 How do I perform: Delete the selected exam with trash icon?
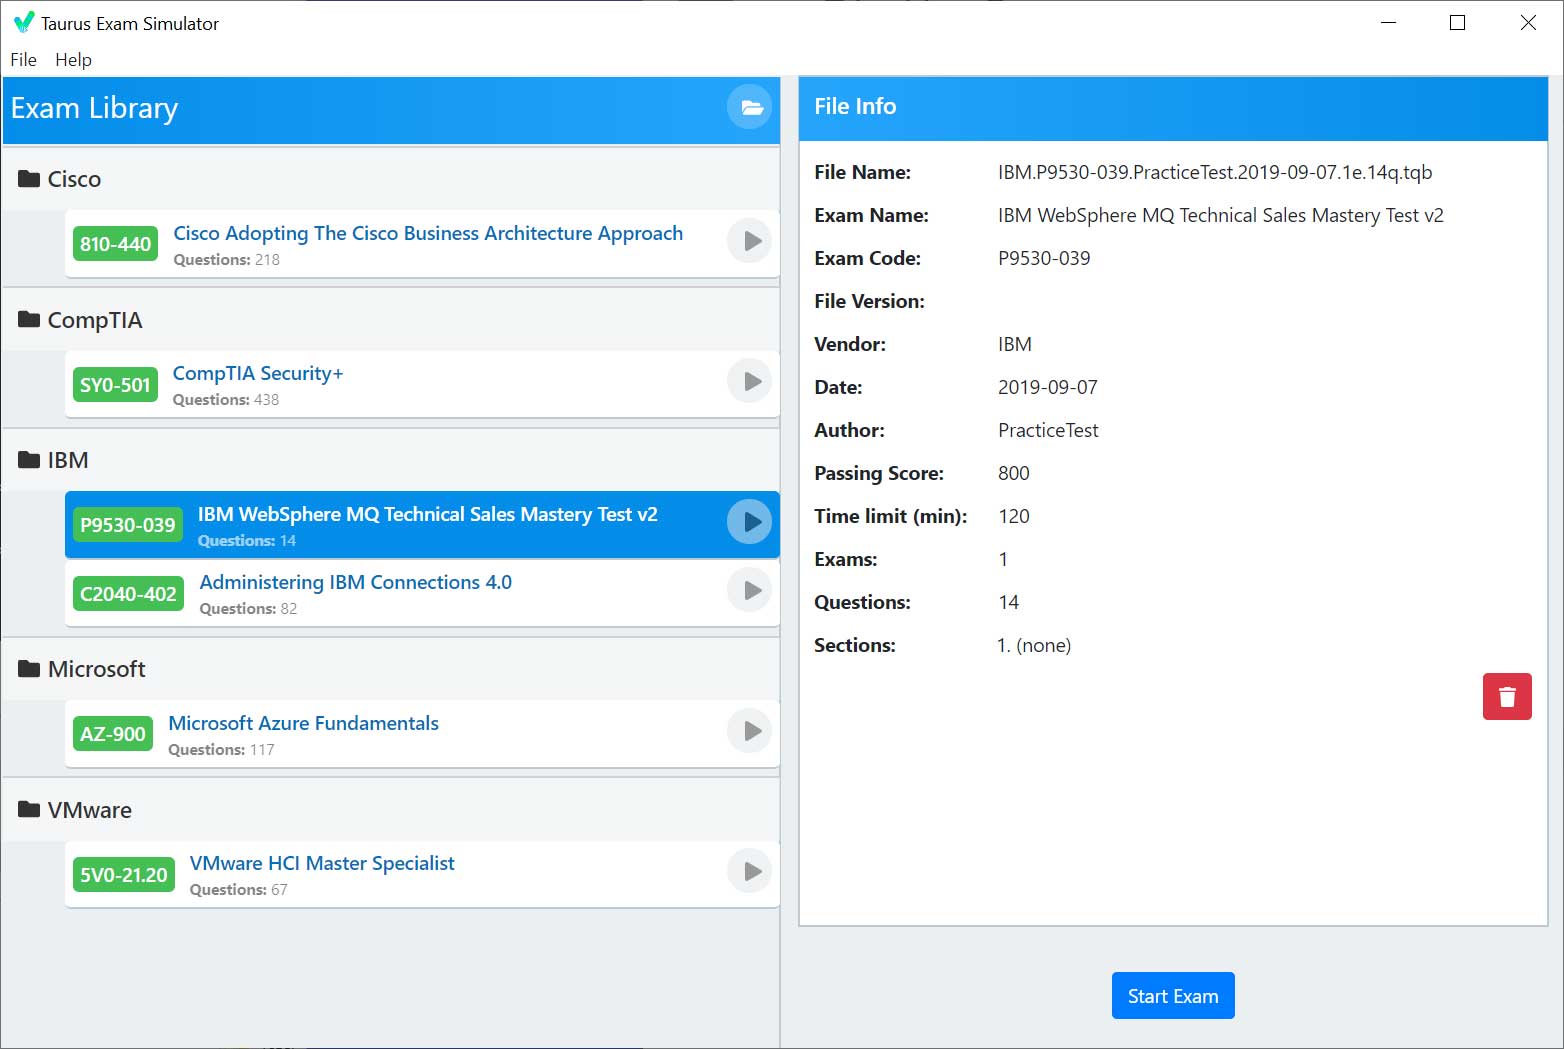point(1507,696)
